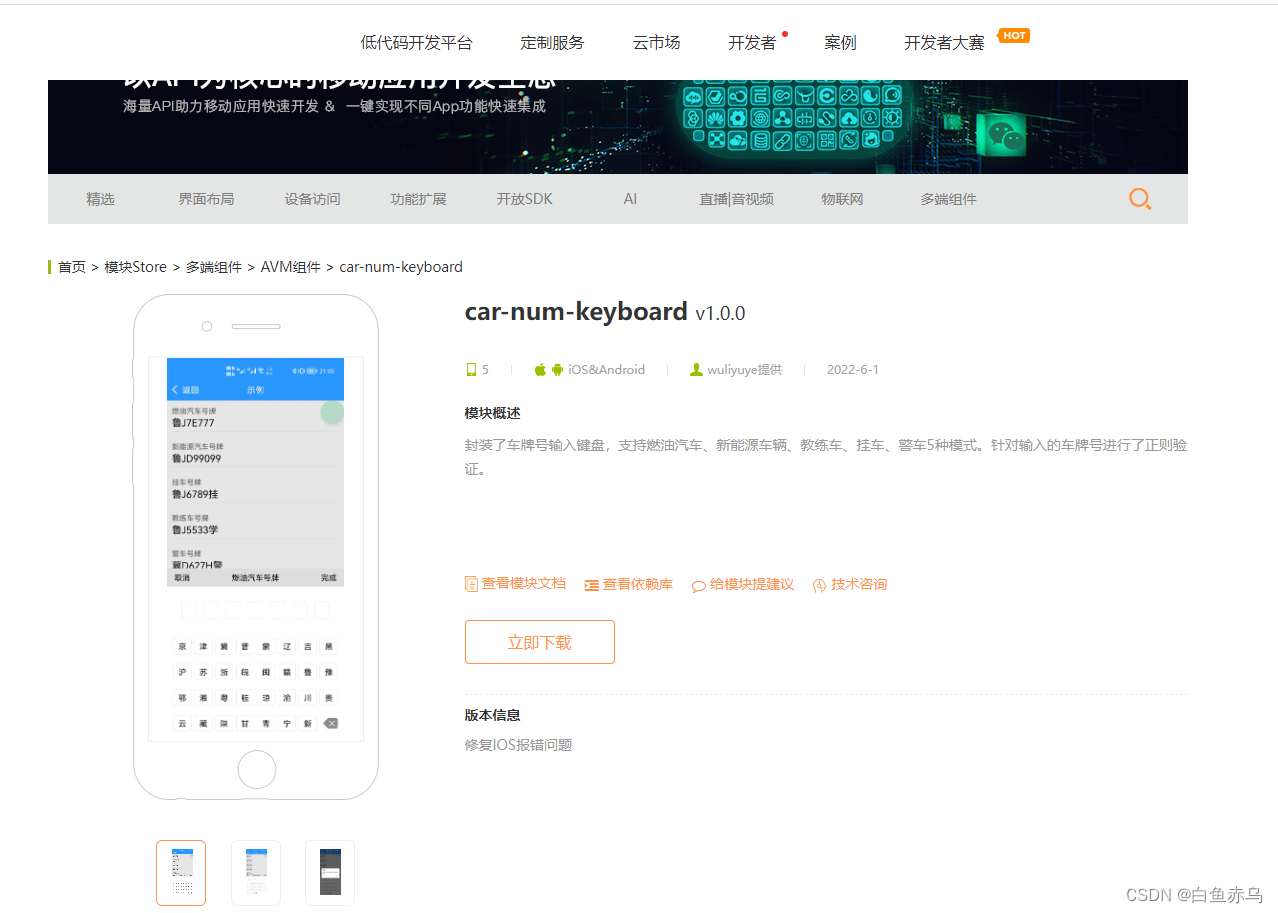This screenshot has height=913, width=1278.
Task: Click 多端组件 breadcrumb link
Action: [214, 267]
